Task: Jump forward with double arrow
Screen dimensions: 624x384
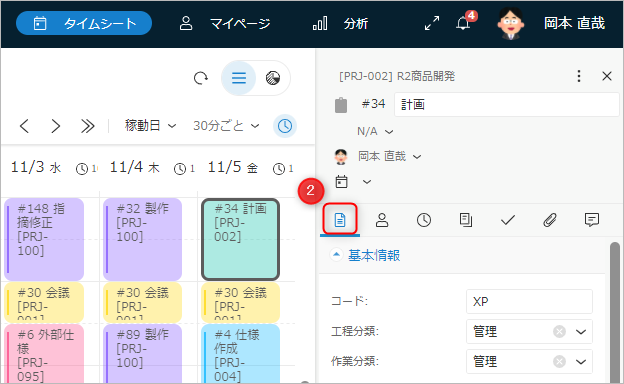Action: point(88,126)
